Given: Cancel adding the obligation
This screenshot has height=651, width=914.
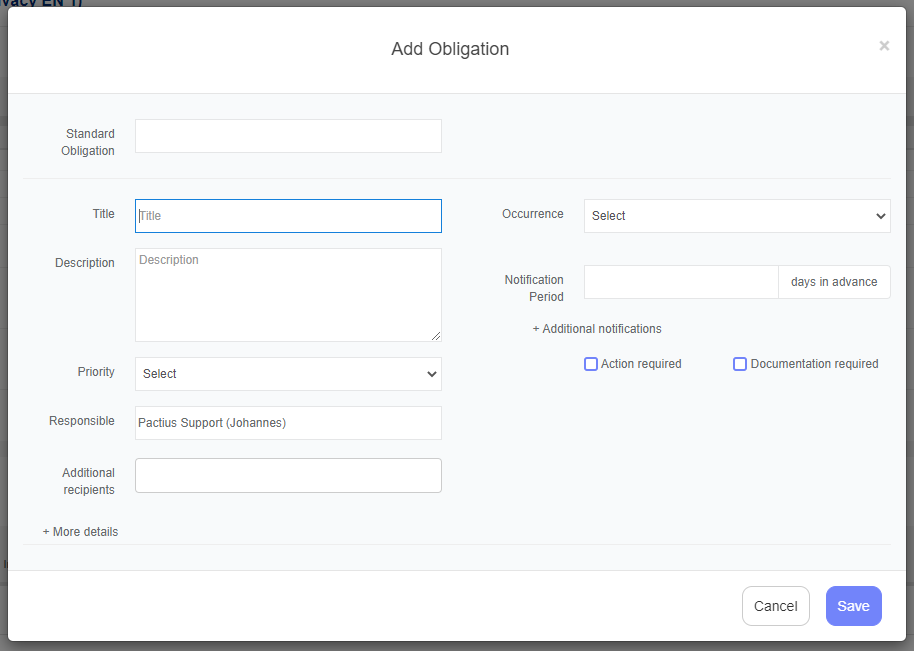Looking at the screenshot, I should coord(775,606).
